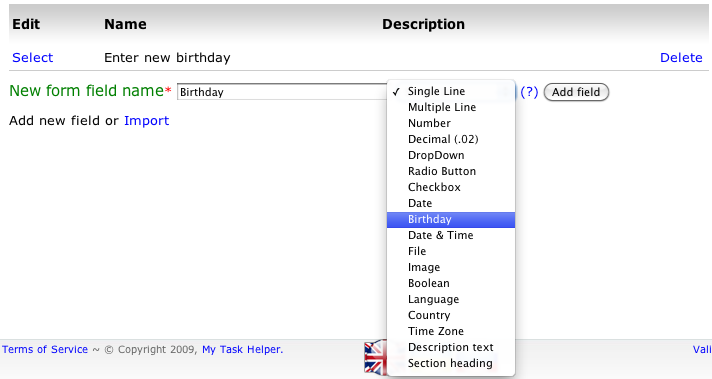Choose Multiple Line field type
Viewport: 712px width, 379px height.
pyautogui.click(x=450, y=107)
